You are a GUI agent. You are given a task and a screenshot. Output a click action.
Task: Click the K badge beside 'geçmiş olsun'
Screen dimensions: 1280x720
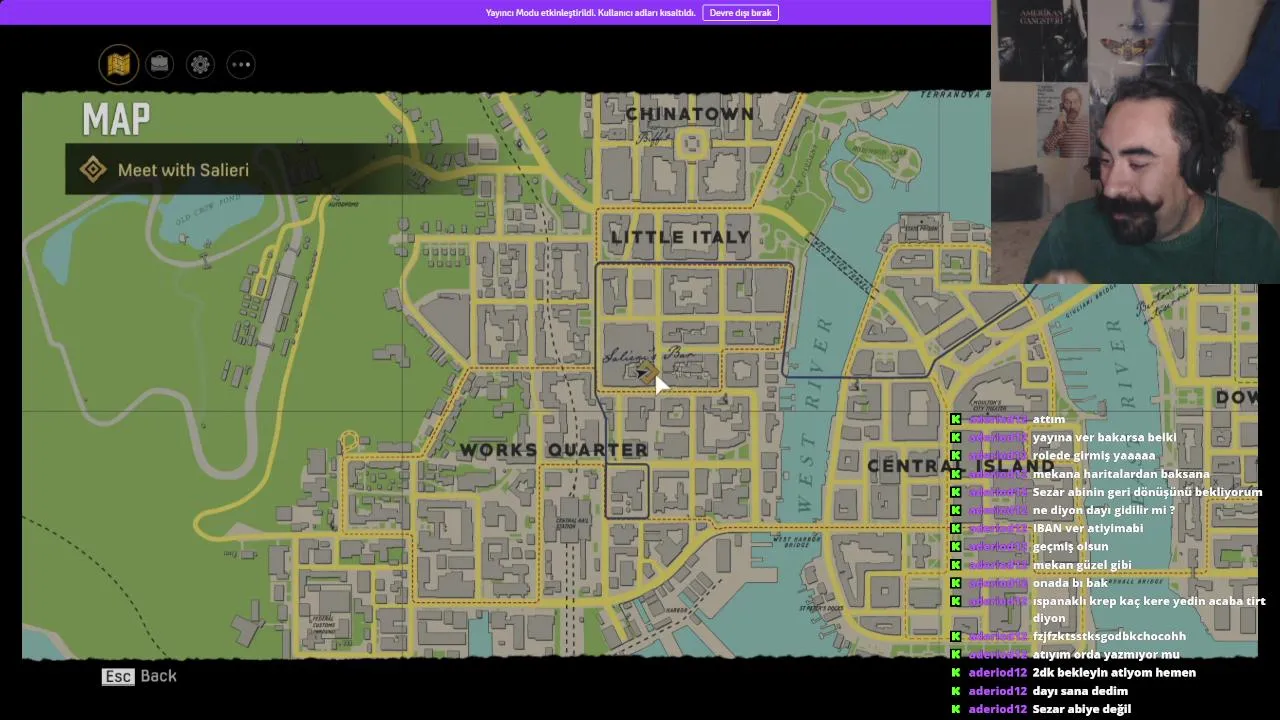(955, 546)
